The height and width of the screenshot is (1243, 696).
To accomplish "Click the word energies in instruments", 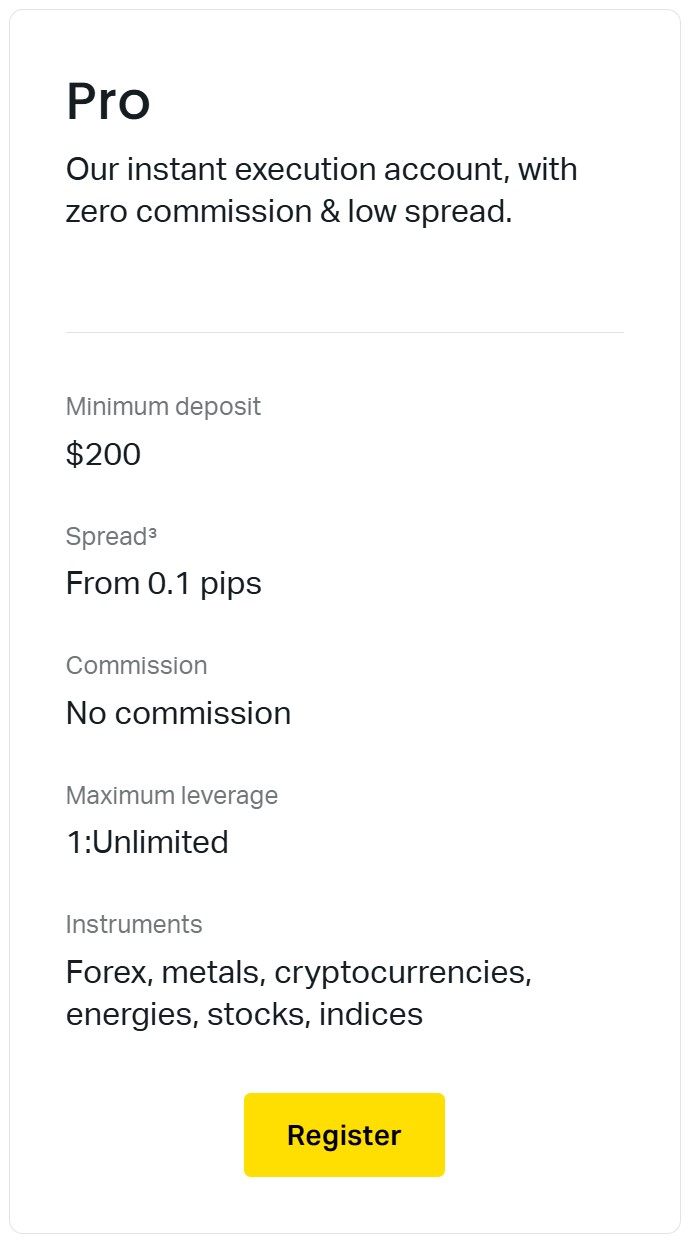I will pos(131,1015).
